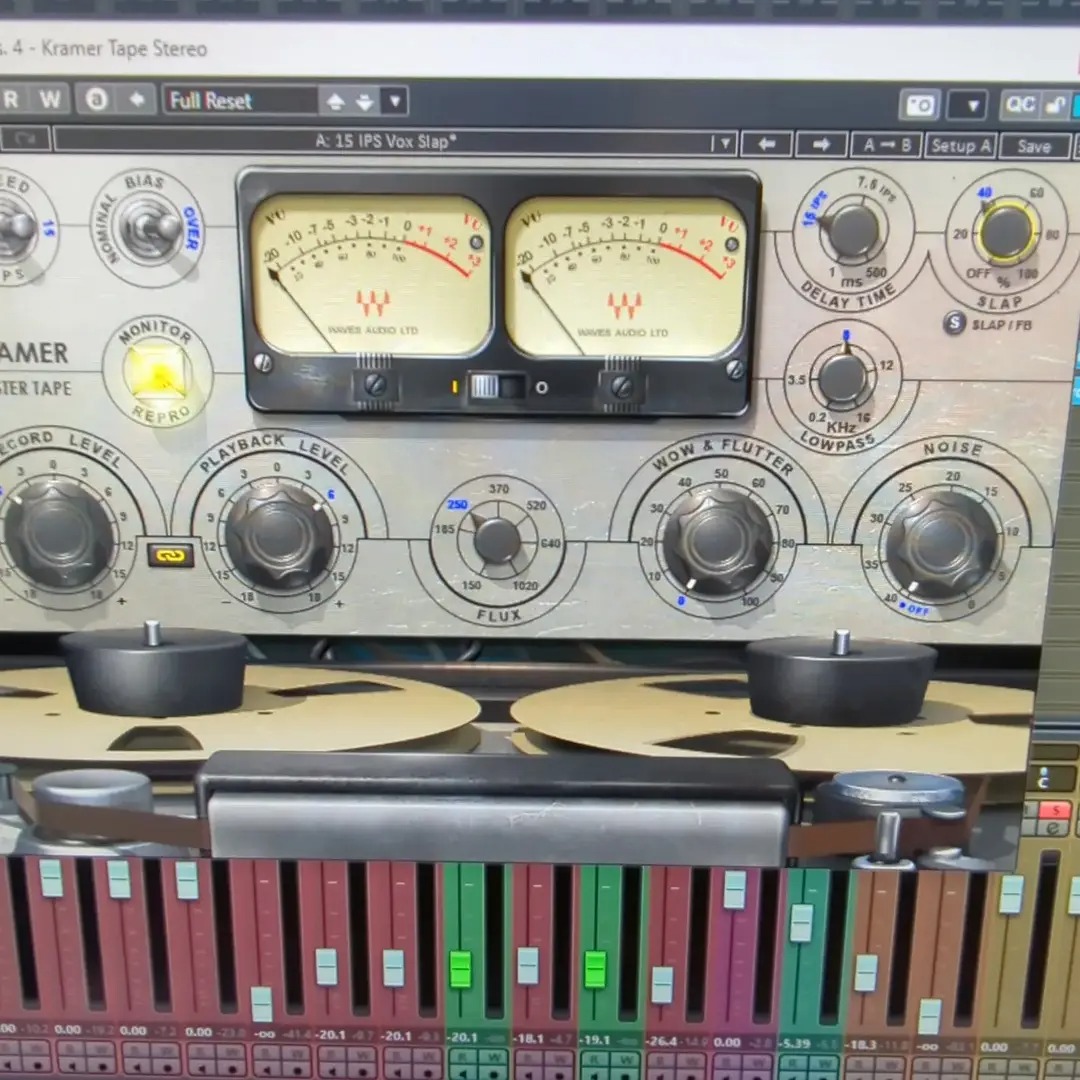Toggle the Monitor Repro lamp button

tap(159, 373)
